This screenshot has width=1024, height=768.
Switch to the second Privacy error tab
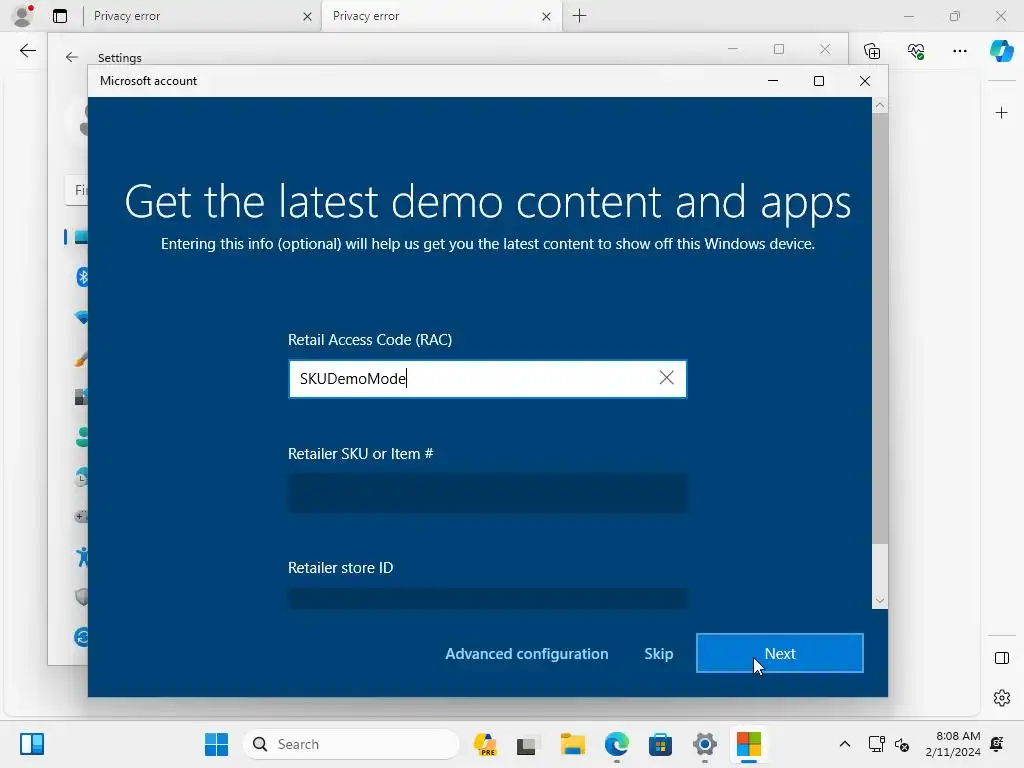pyautogui.click(x=440, y=16)
